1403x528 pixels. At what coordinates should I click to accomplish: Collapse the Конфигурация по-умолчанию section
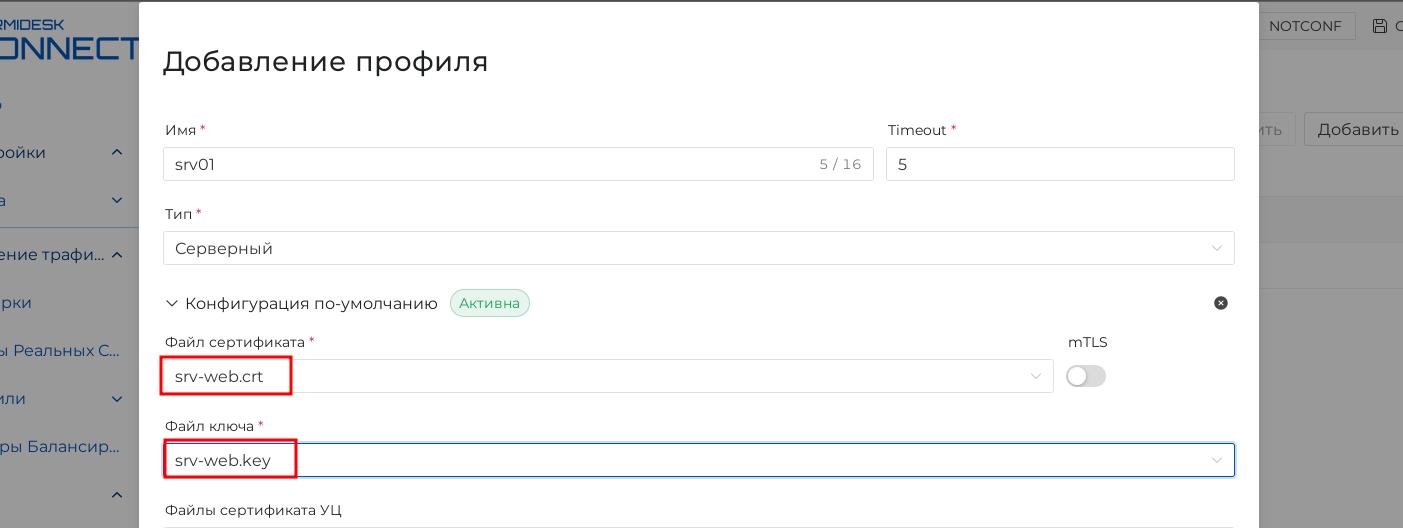(172, 303)
